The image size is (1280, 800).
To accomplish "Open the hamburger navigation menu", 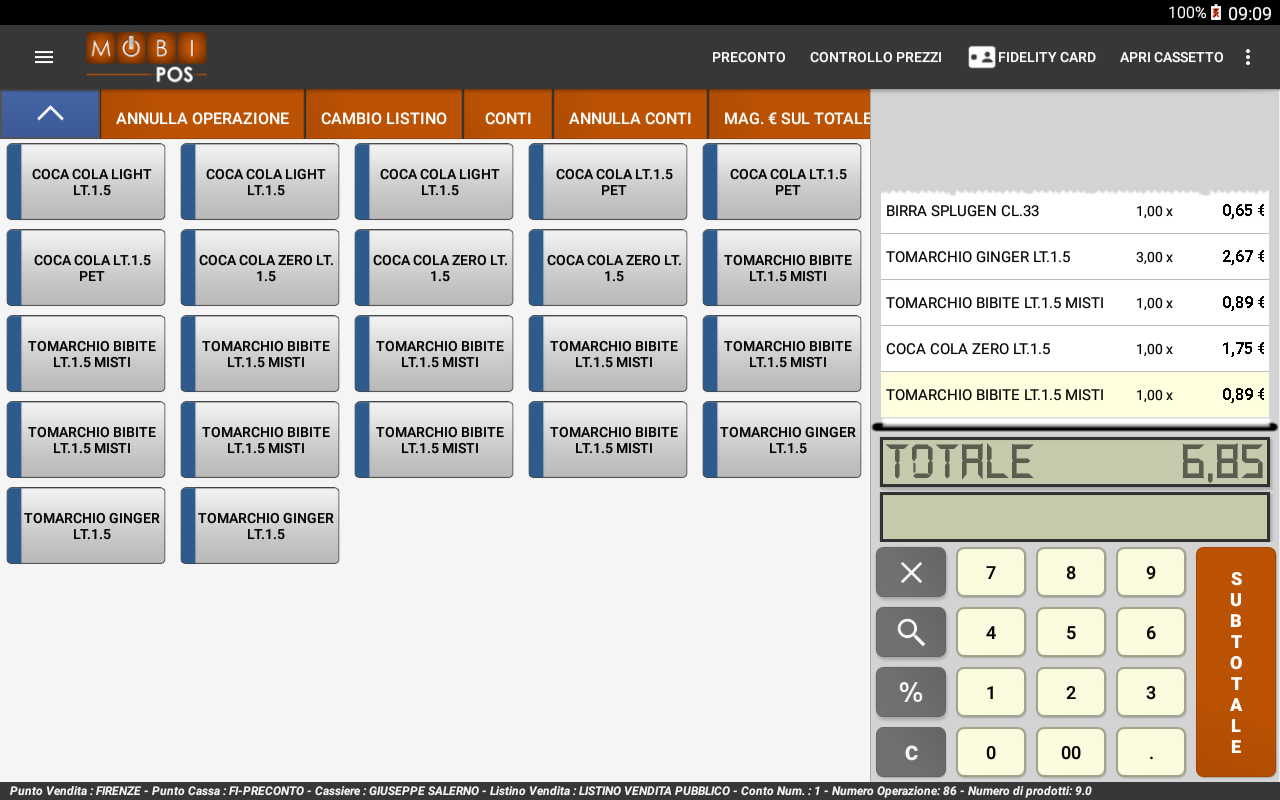I will tap(44, 57).
